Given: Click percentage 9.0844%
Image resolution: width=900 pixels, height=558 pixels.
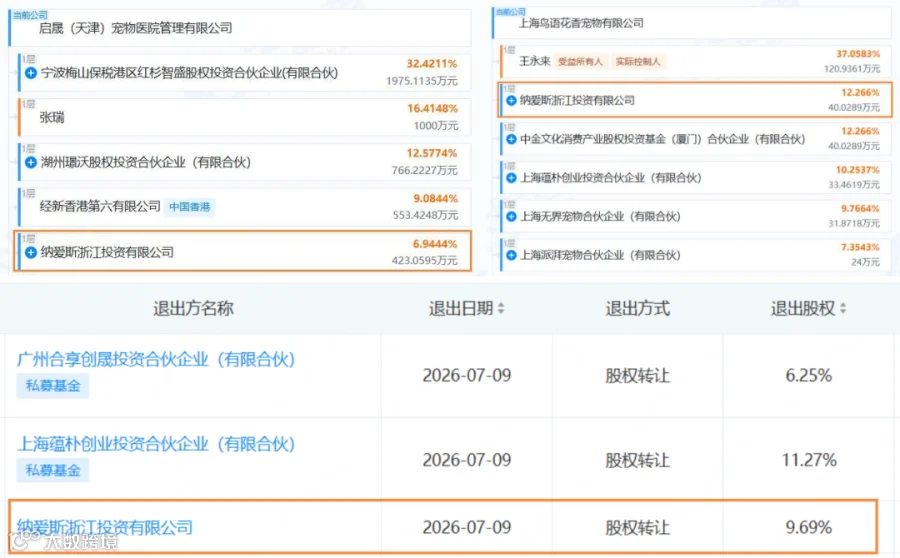Looking at the screenshot, I should coord(436,199).
